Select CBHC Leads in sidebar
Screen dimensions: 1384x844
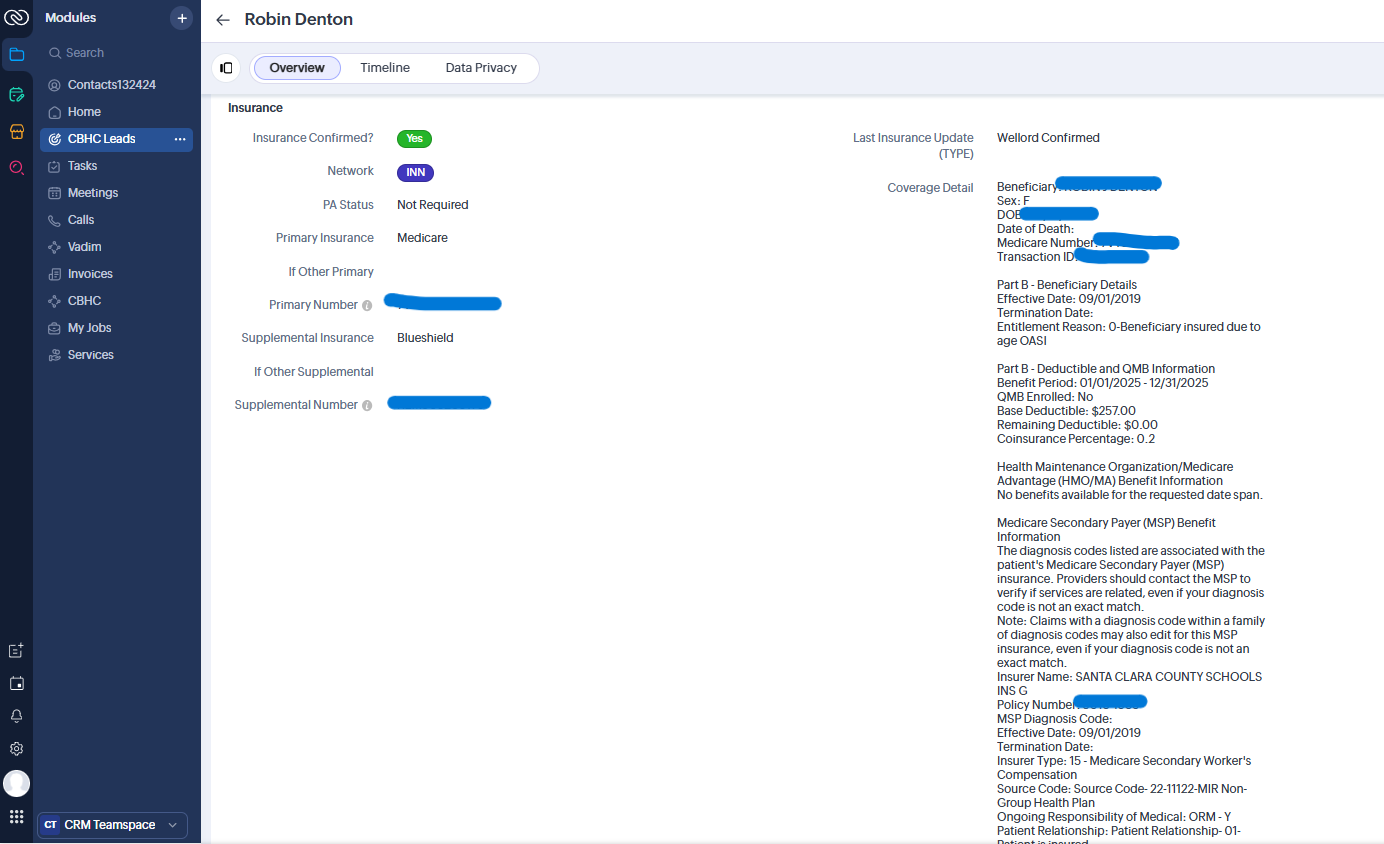[104, 139]
